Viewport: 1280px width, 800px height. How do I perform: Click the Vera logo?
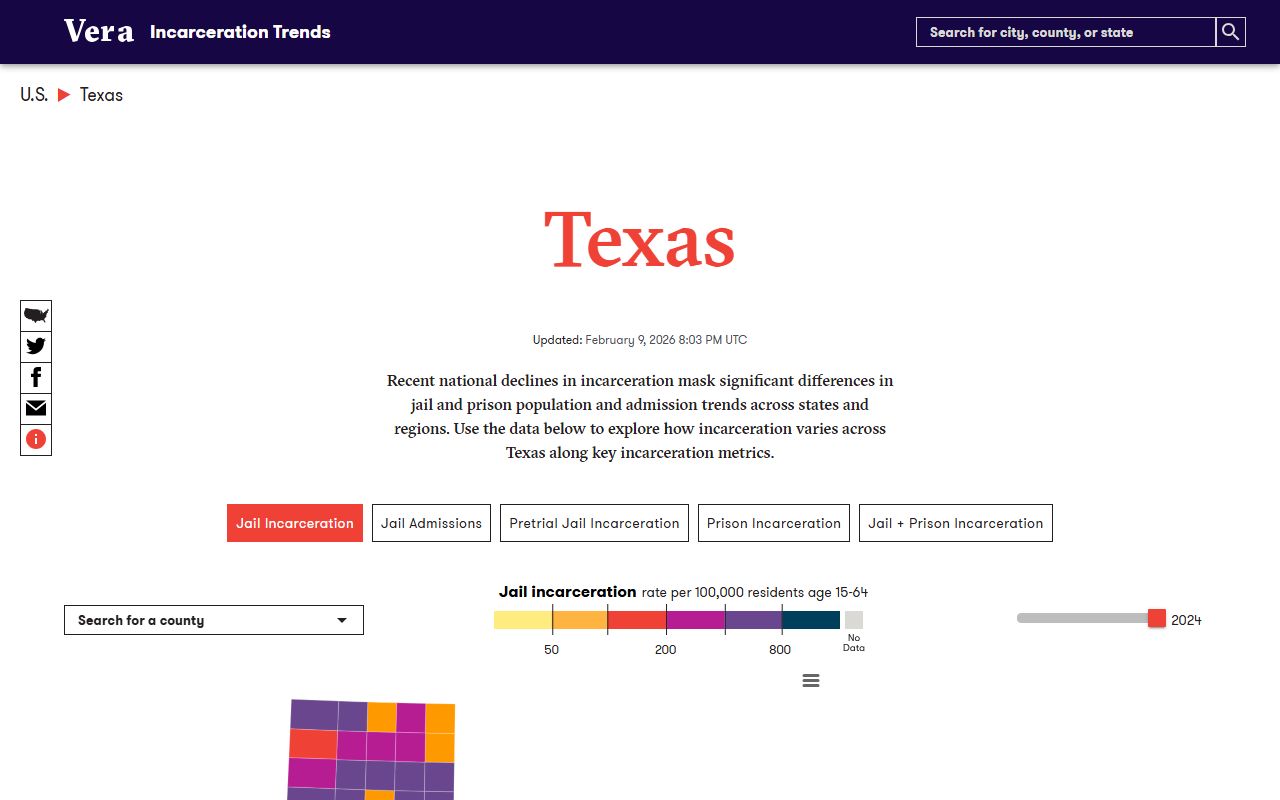coord(99,31)
